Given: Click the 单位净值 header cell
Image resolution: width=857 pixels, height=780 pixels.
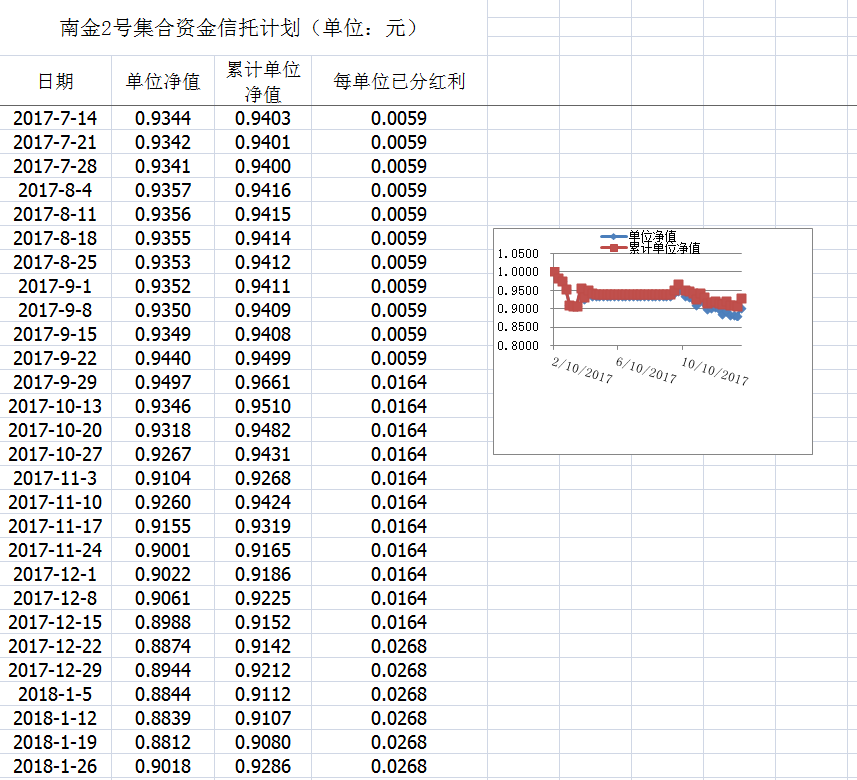Looking at the screenshot, I should [163, 82].
